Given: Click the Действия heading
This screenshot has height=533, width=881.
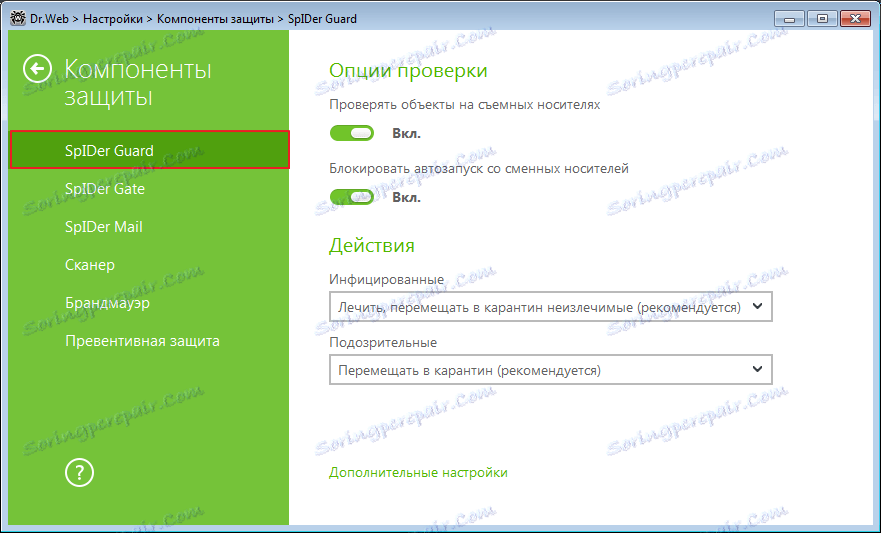Looking at the screenshot, I should [371, 245].
